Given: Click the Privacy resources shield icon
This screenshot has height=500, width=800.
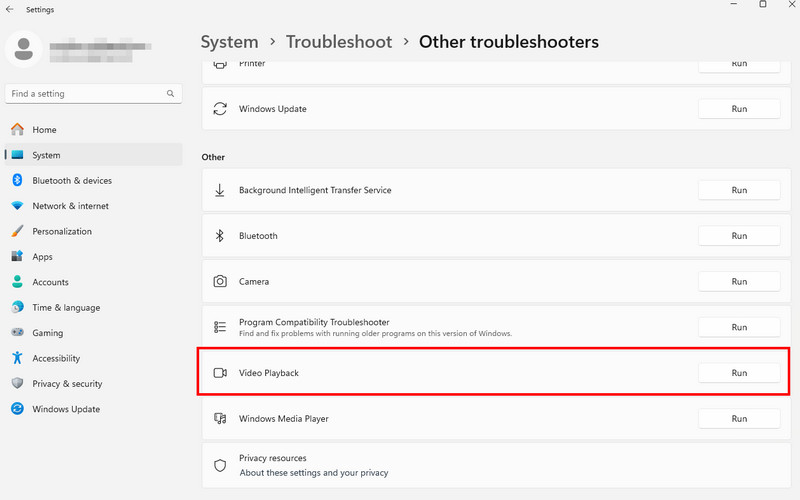Looking at the screenshot, I should (220, 465).
